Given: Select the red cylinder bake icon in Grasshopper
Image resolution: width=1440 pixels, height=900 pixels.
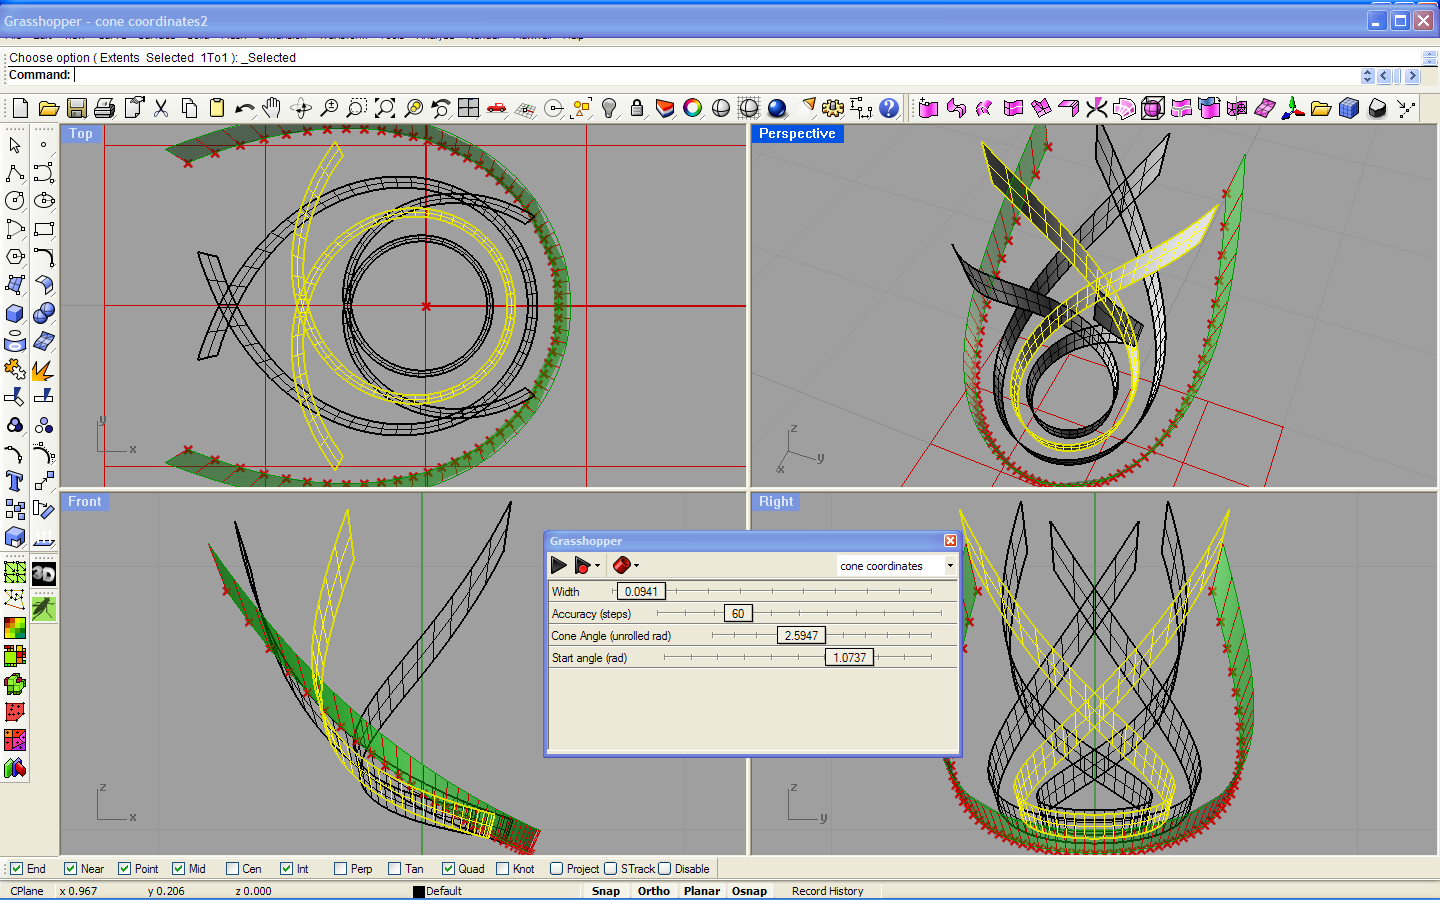Looking at the screenshot, I should click(x=623, y=565).
